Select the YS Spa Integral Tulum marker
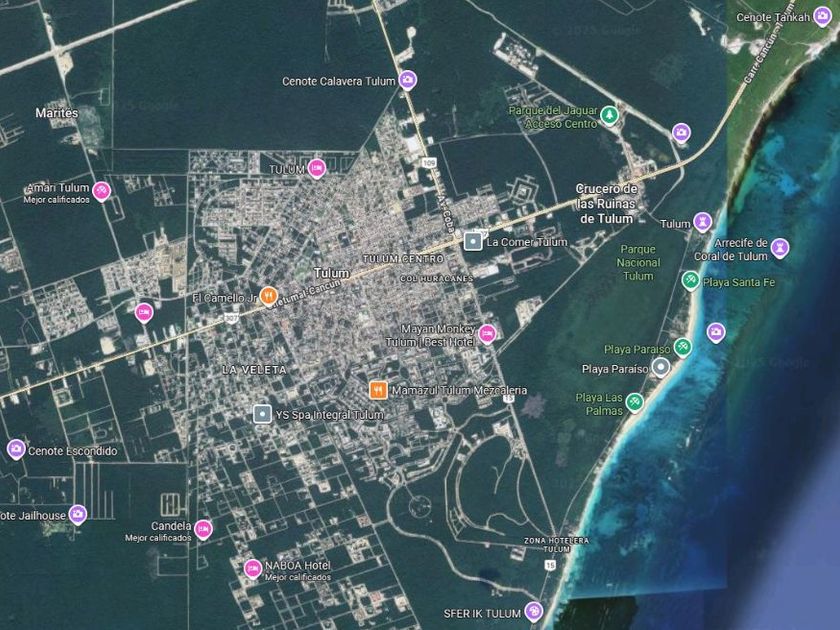The height and width of the screenshot is (630, 840). 262,414
